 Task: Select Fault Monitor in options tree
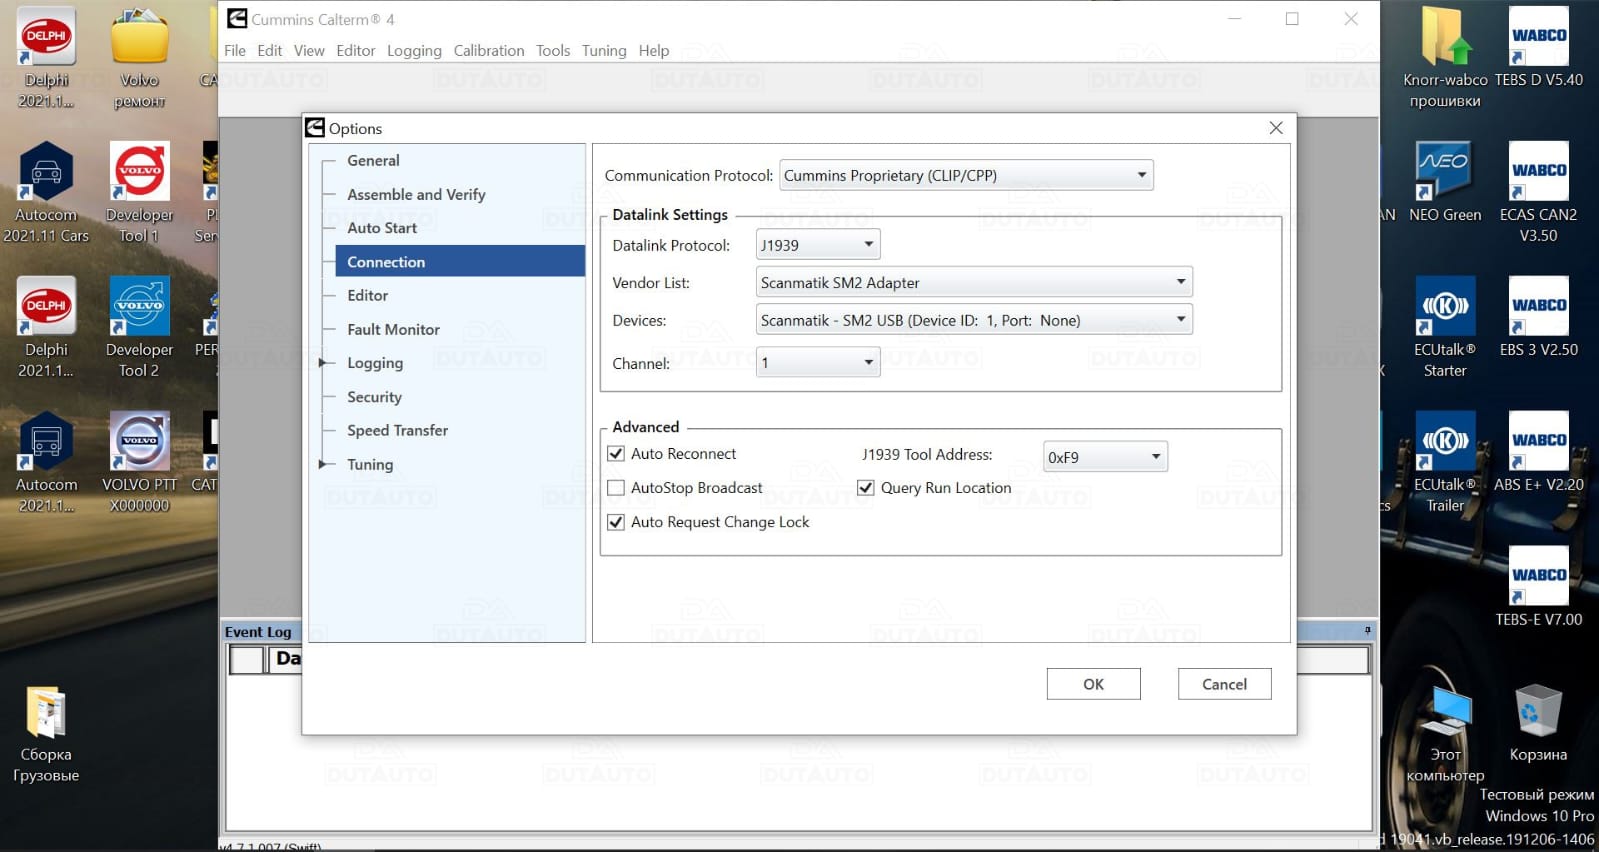tap(393, 330)
